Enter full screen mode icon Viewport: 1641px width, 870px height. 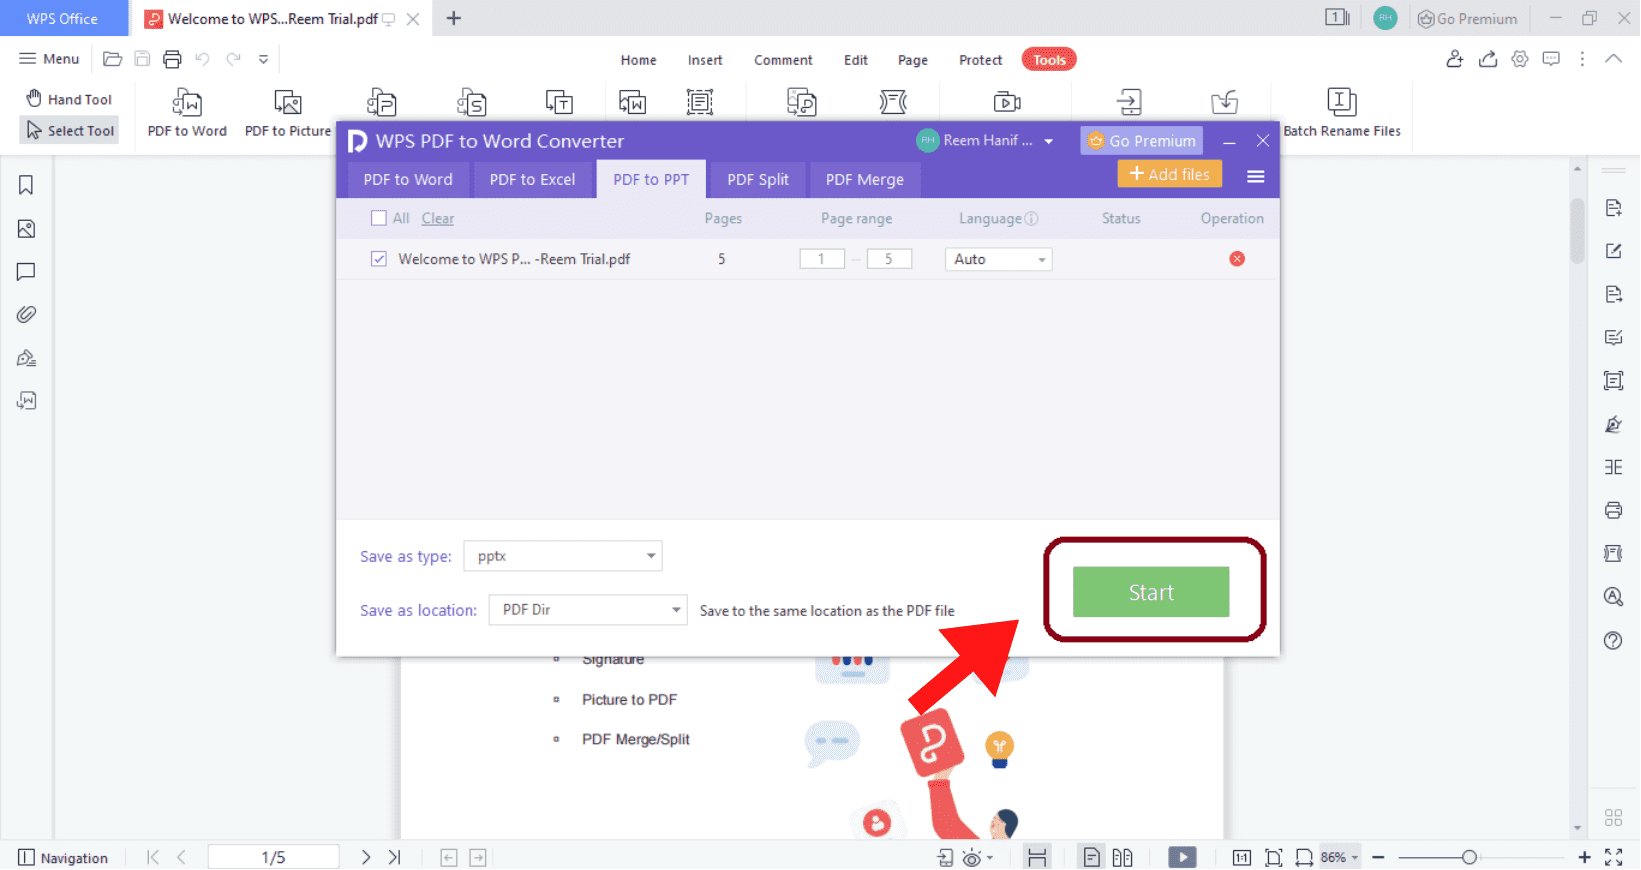click(1613, 857)
